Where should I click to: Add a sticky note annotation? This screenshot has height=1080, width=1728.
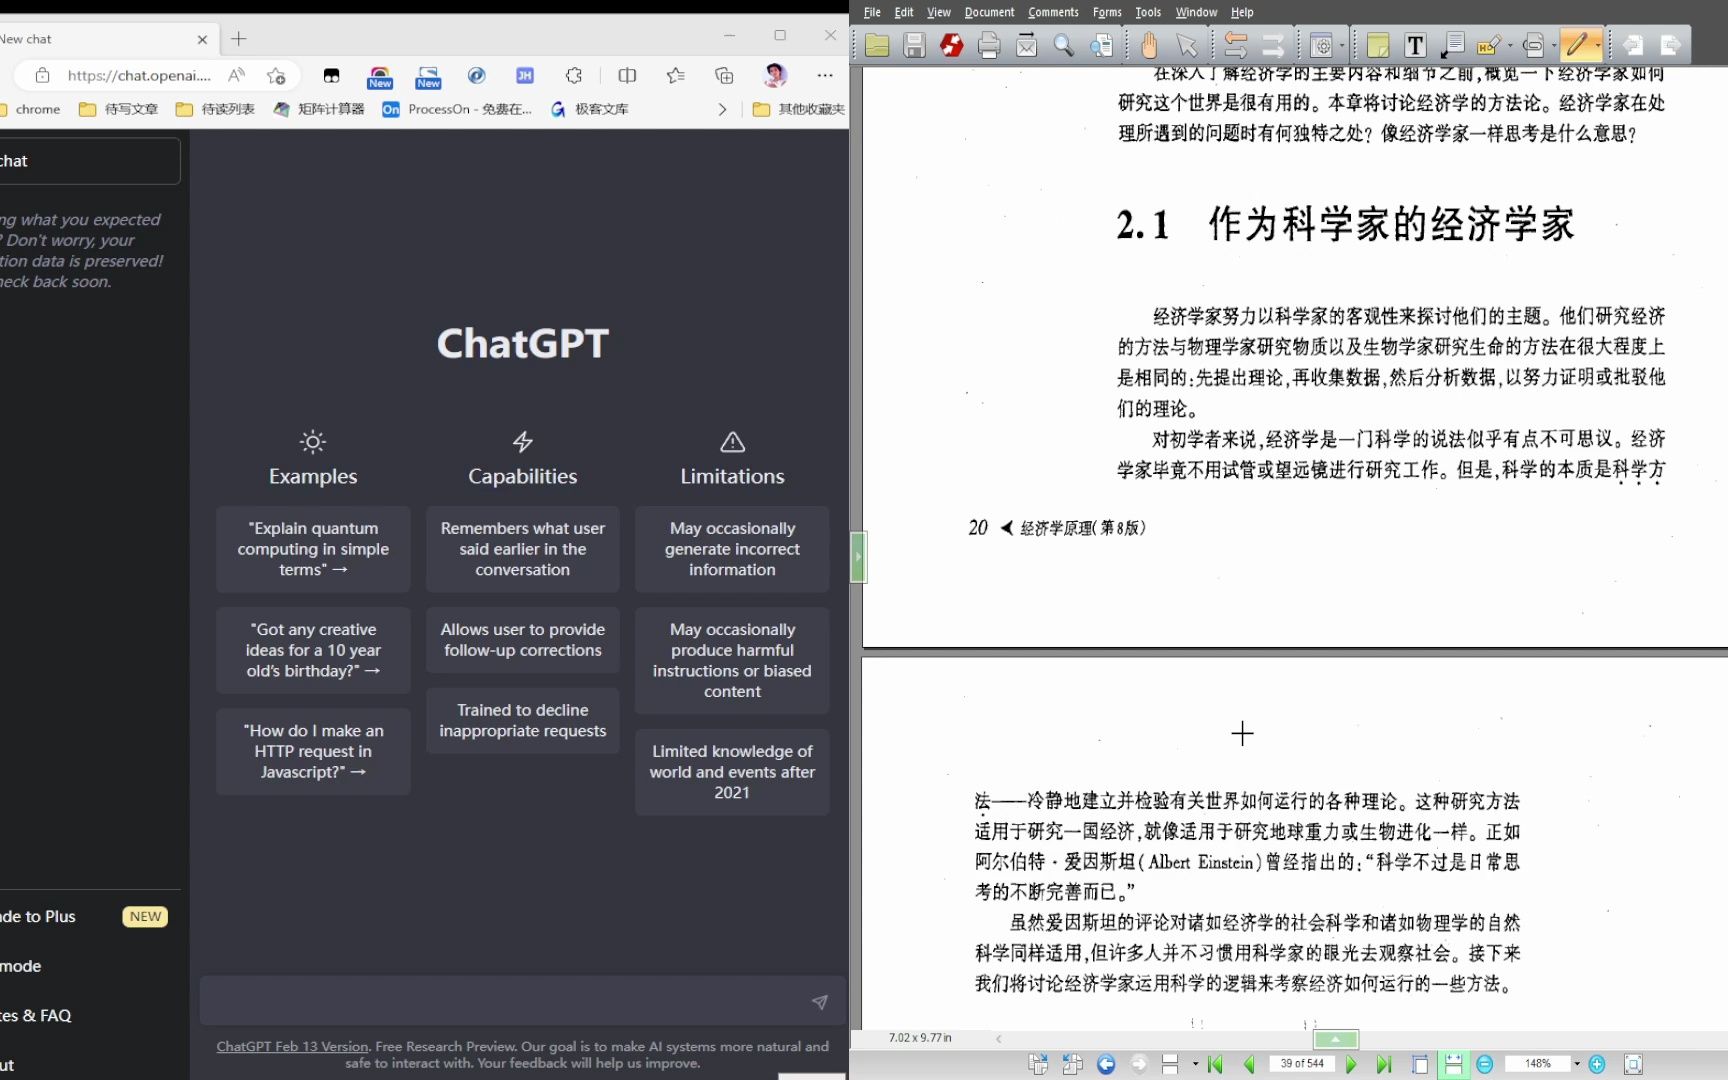[1378, 45]
